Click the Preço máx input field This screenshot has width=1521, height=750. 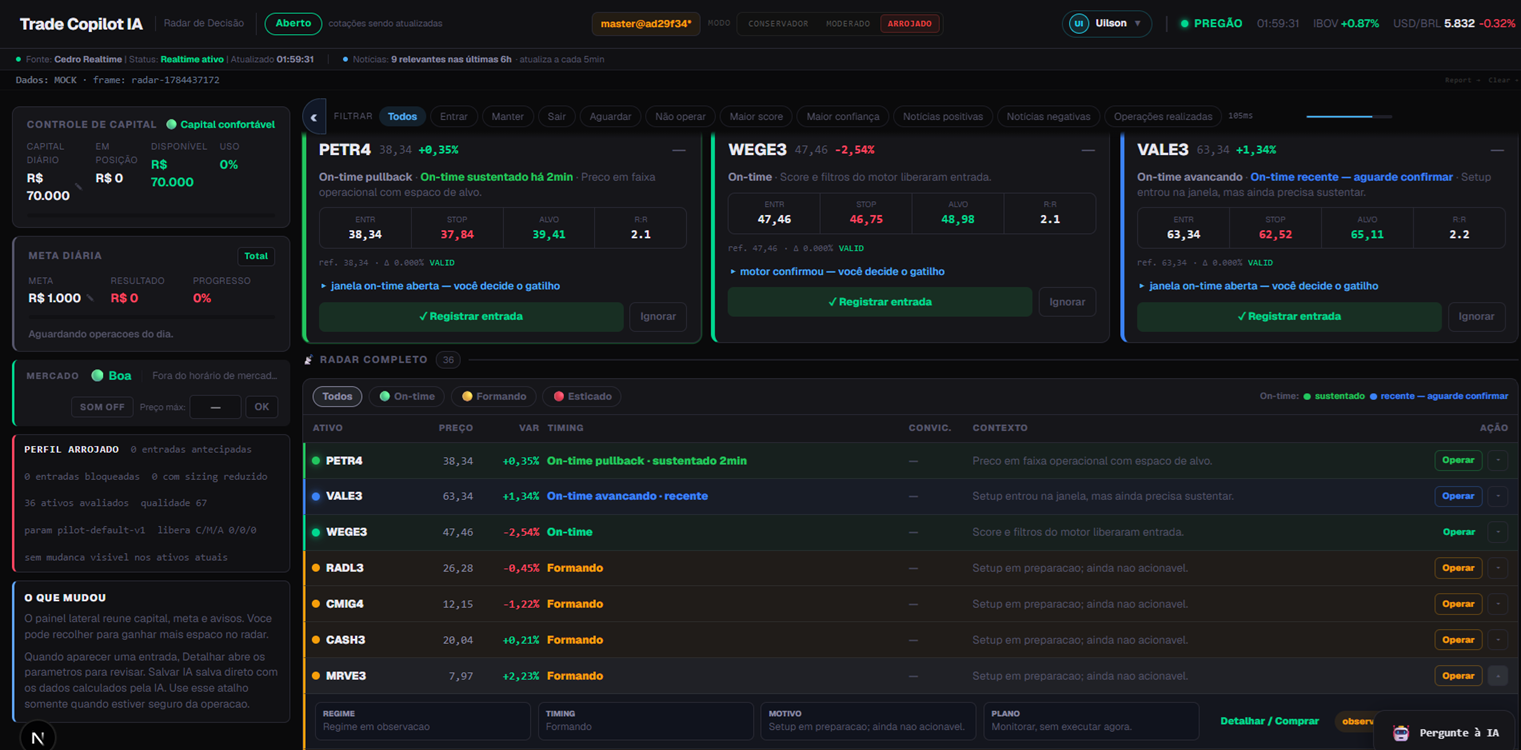(x=215, y=407)
